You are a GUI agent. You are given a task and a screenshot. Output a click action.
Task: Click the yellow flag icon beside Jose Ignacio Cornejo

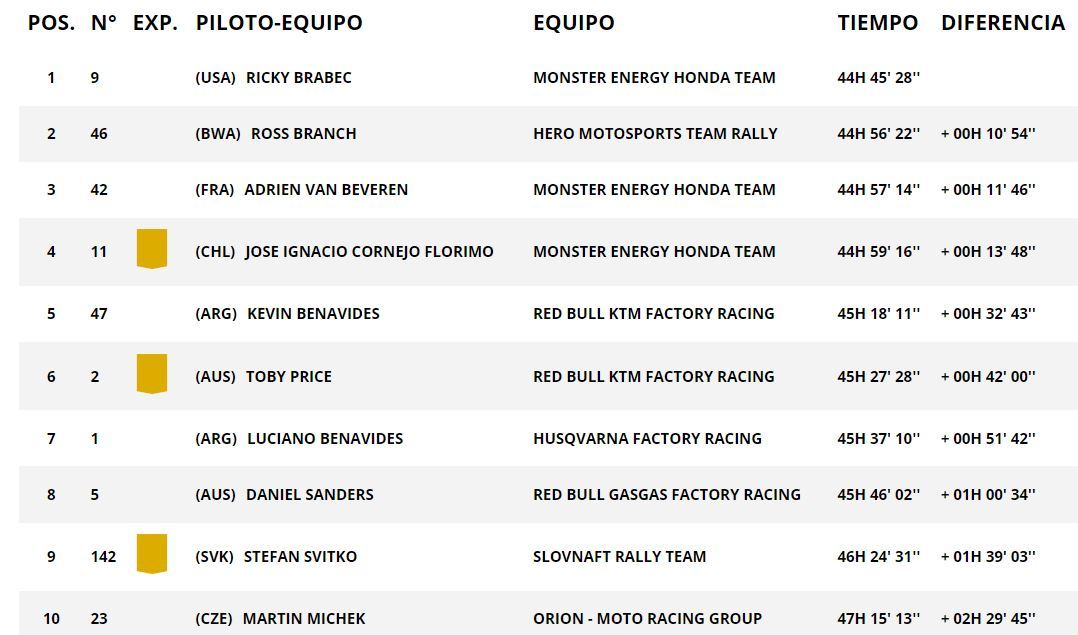(x=151, y=249)
